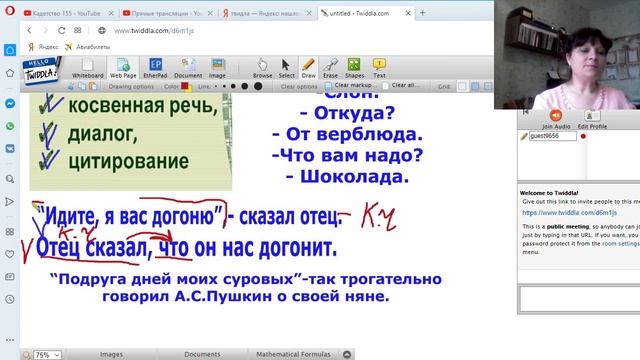
Task: Activate the Browse hand tool
Action: pyautogui.click(x=262, y=68)
